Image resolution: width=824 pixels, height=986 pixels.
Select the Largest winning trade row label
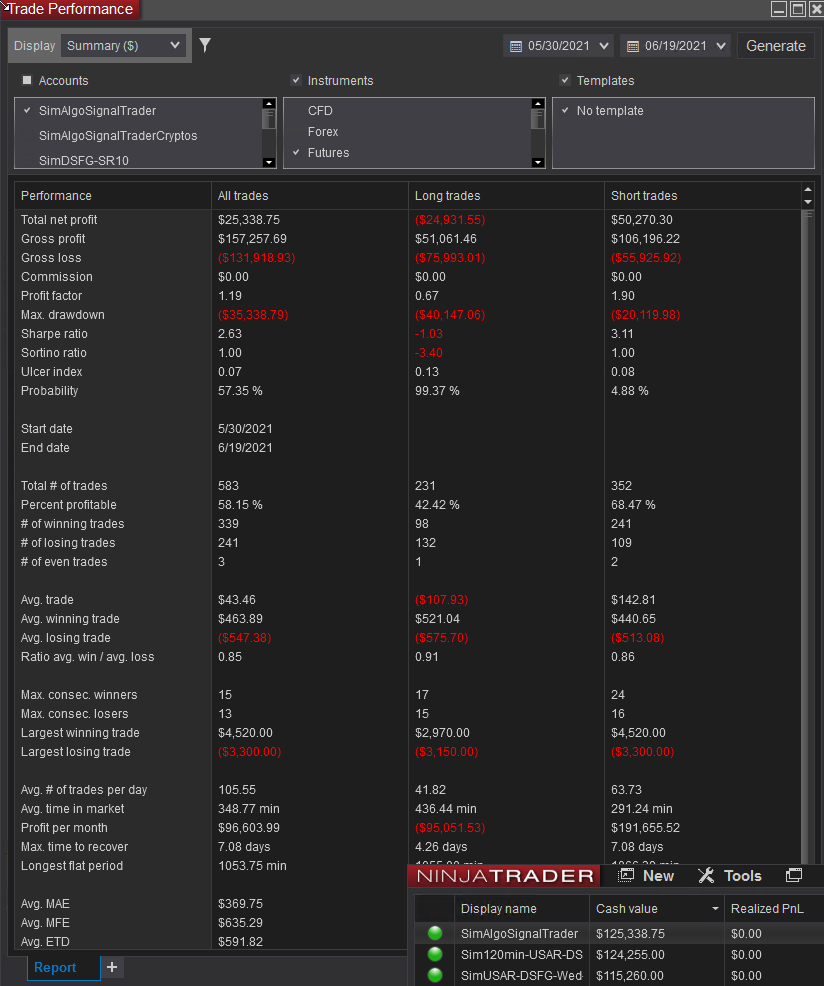[x=80, y=733]
